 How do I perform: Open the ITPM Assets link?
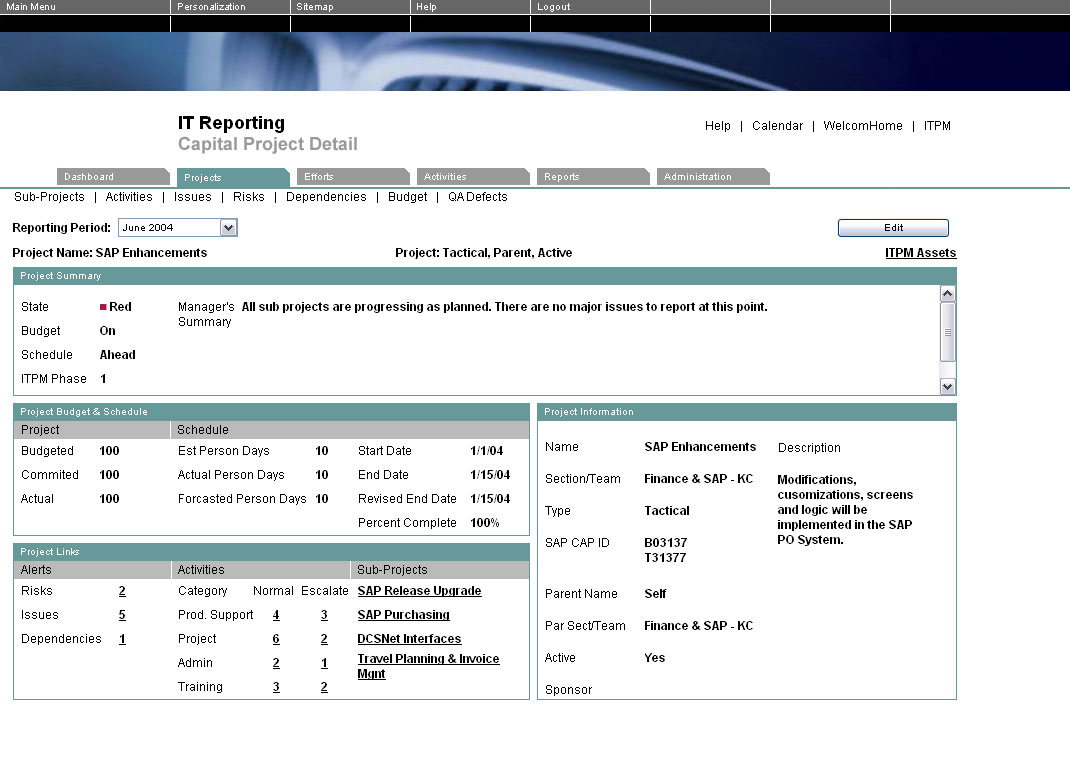pos(921,252)
